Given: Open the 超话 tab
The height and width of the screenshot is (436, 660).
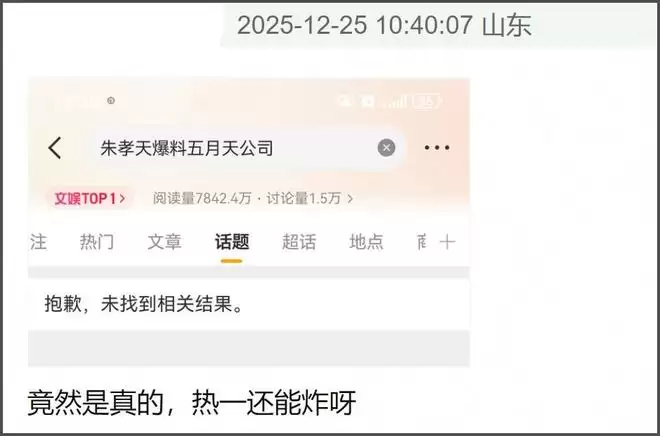Looking at the screenshot, I should click(x=299, y=242).
